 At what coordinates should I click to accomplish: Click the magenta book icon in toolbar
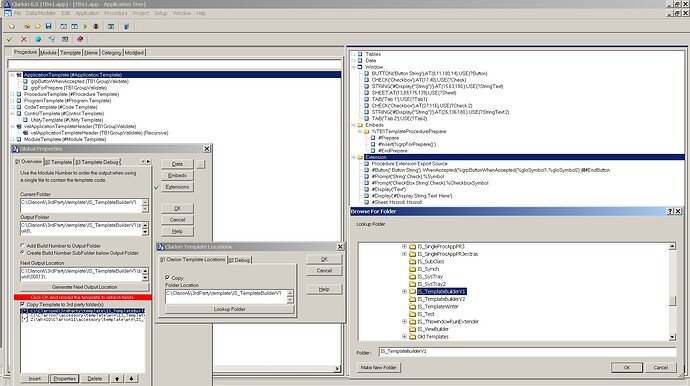(80, 39)
